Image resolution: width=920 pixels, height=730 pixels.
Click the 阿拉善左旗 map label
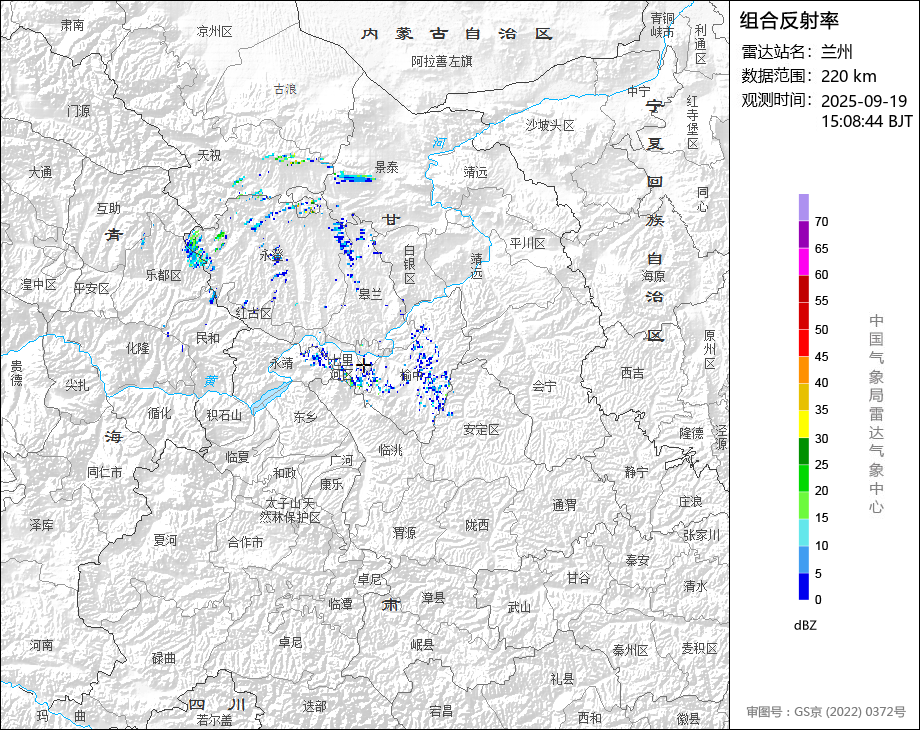point(441,61)
